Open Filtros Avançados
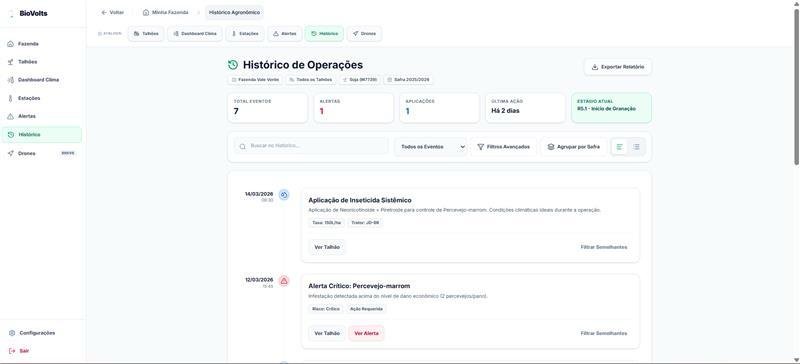 click(x=504, y=147)
